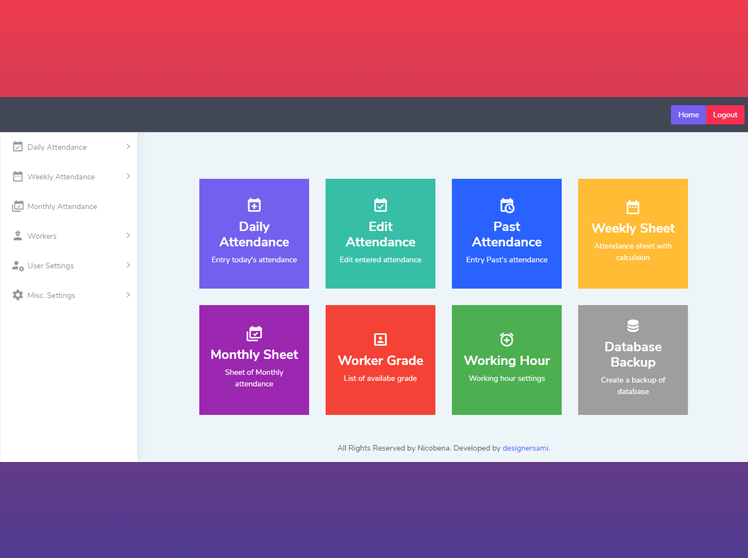Click the person badge icon on Worker Grade tile

(380, 340)
